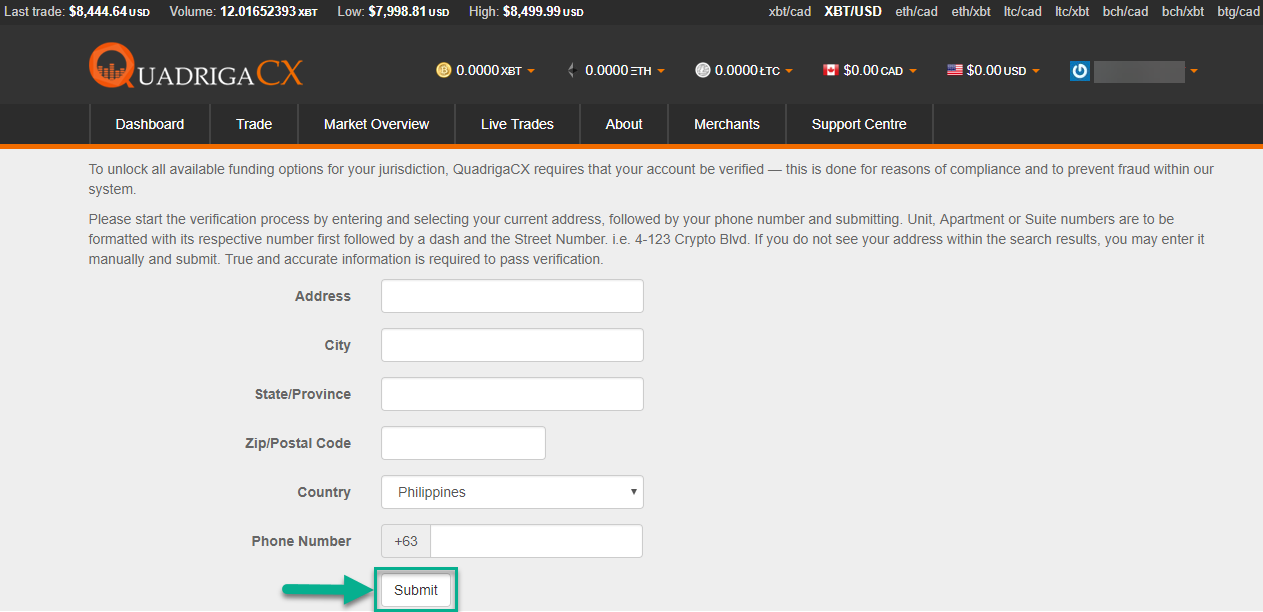Click the Country field label
Image resolution: width=1263 pixels, height=612 pixels.
pyautogui.click(x=324, y=492)
